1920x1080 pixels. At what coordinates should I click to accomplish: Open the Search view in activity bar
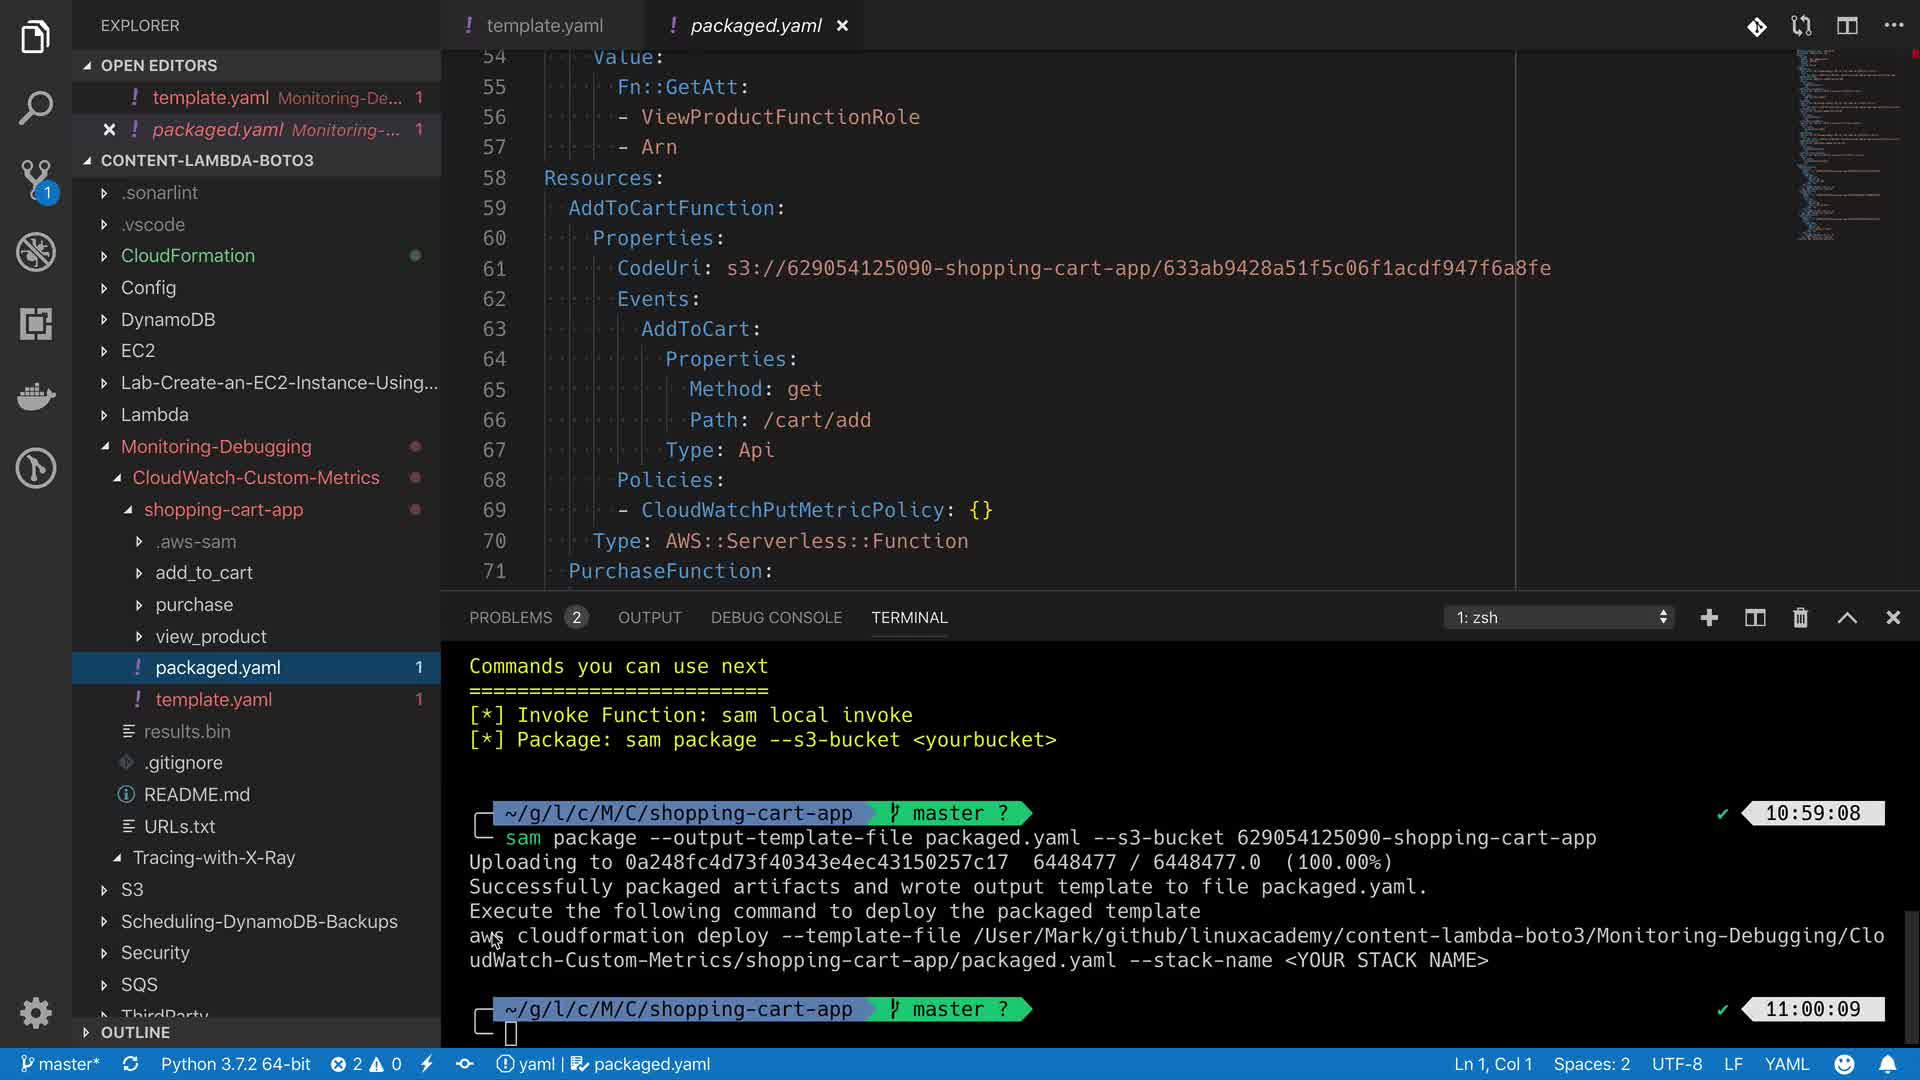36,108
